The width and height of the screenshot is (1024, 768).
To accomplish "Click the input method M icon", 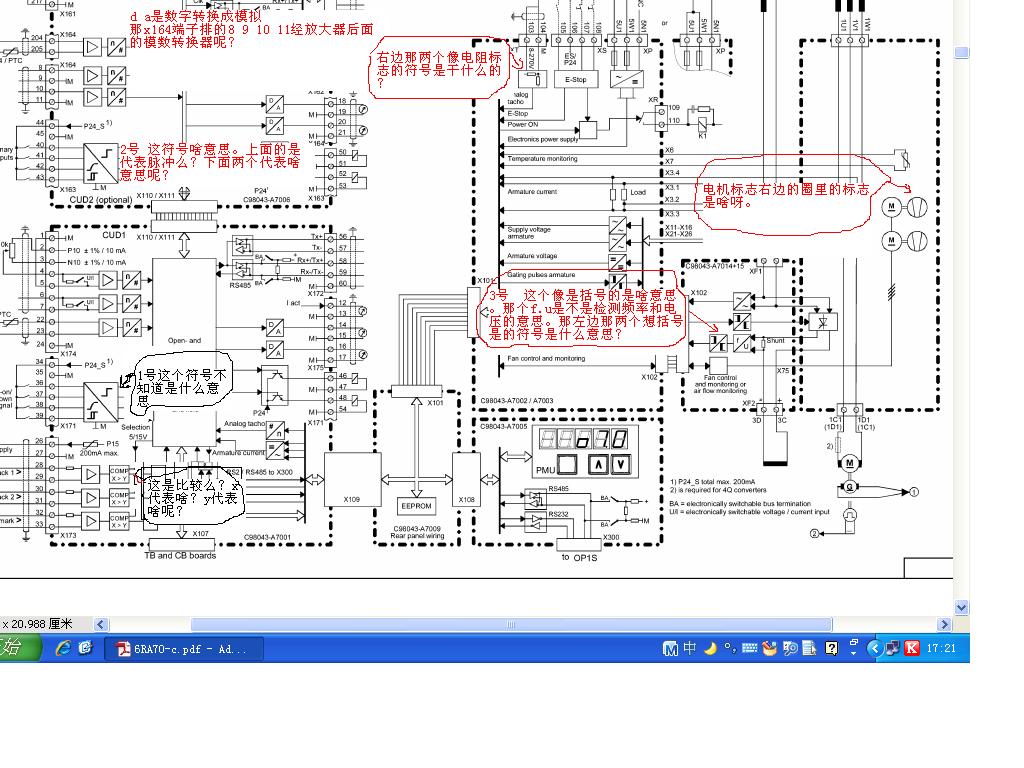I will tap(670, 648).
